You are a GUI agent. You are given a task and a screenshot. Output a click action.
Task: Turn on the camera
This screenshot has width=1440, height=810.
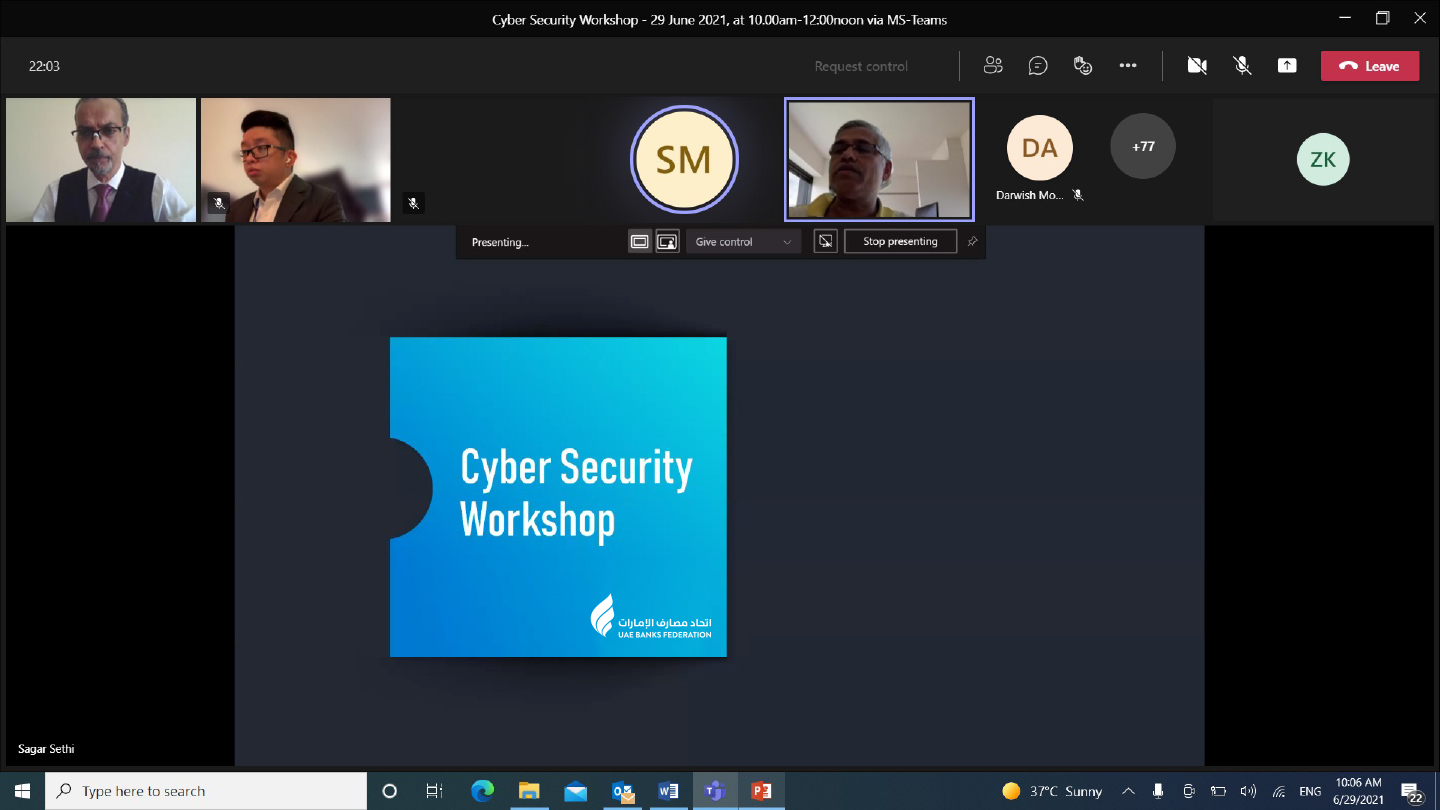point(1197,66)
